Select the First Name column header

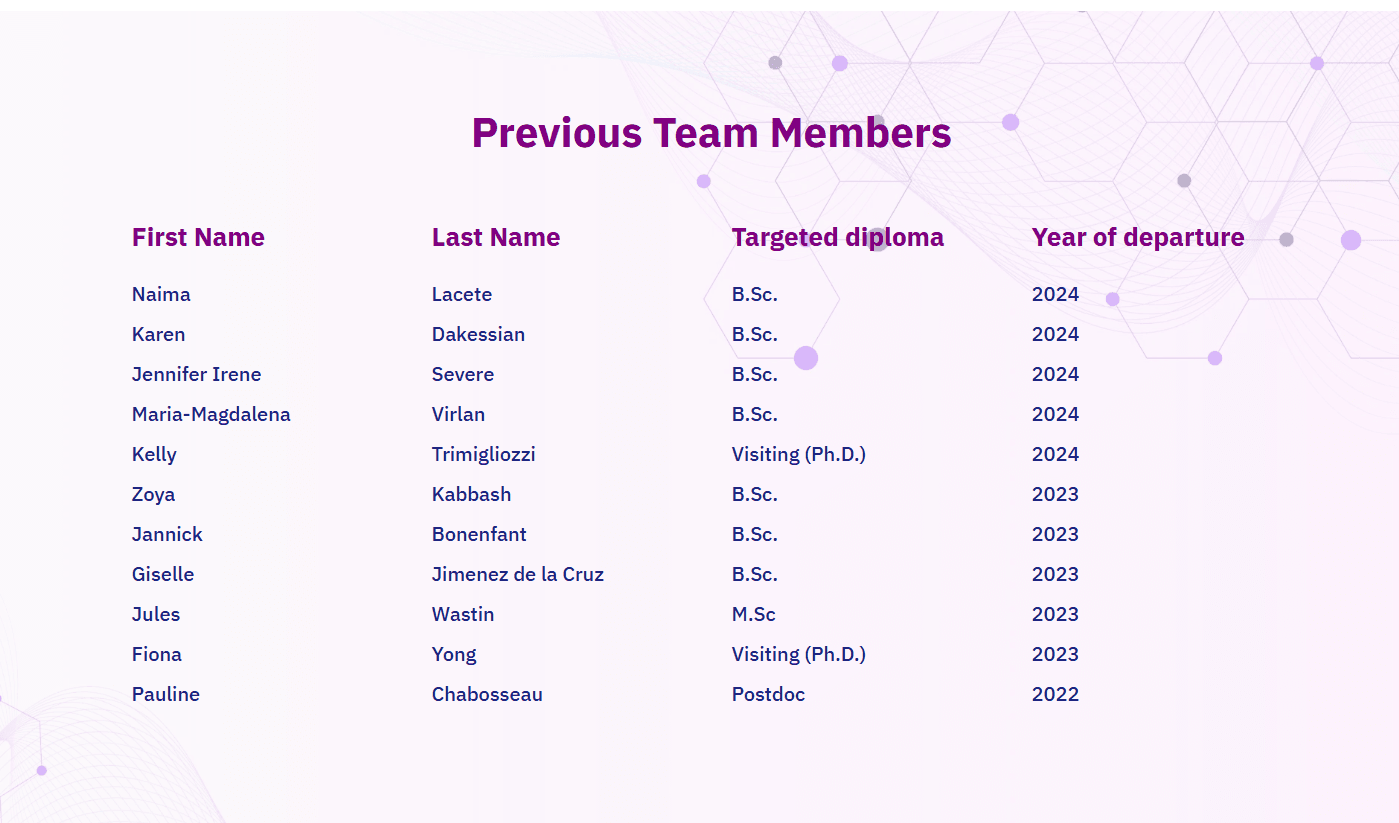coord(198,237)
